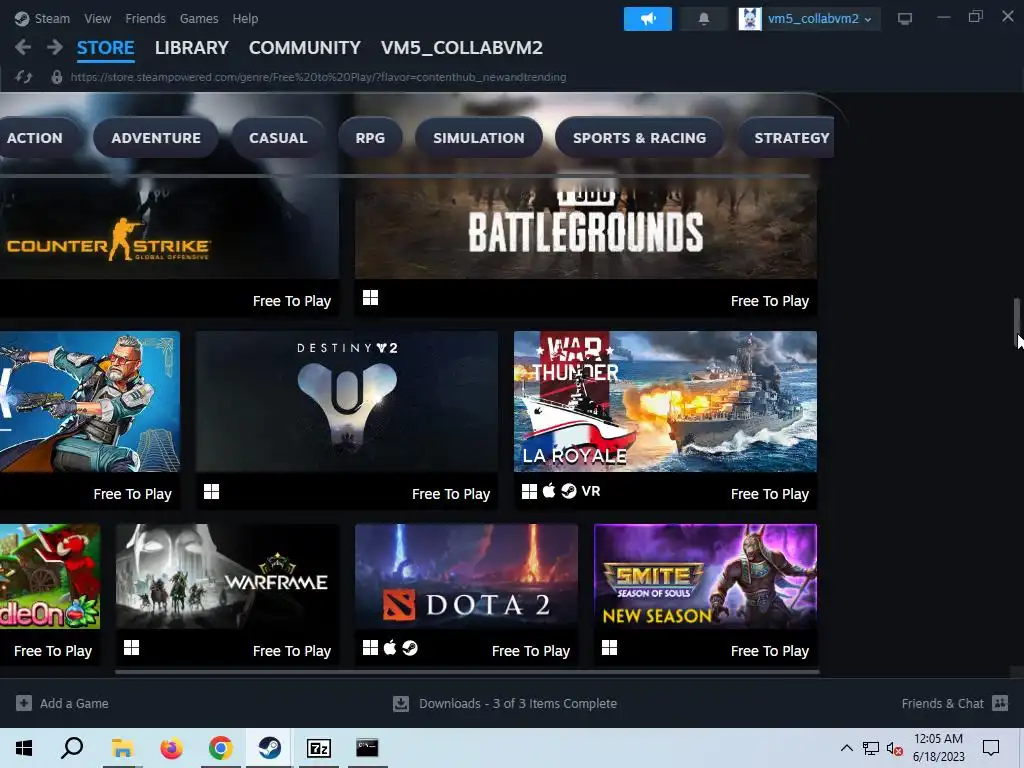1024x768 pixels.
Task: Open the Command Prompt taskbar icon
Action: coord(367,748)
